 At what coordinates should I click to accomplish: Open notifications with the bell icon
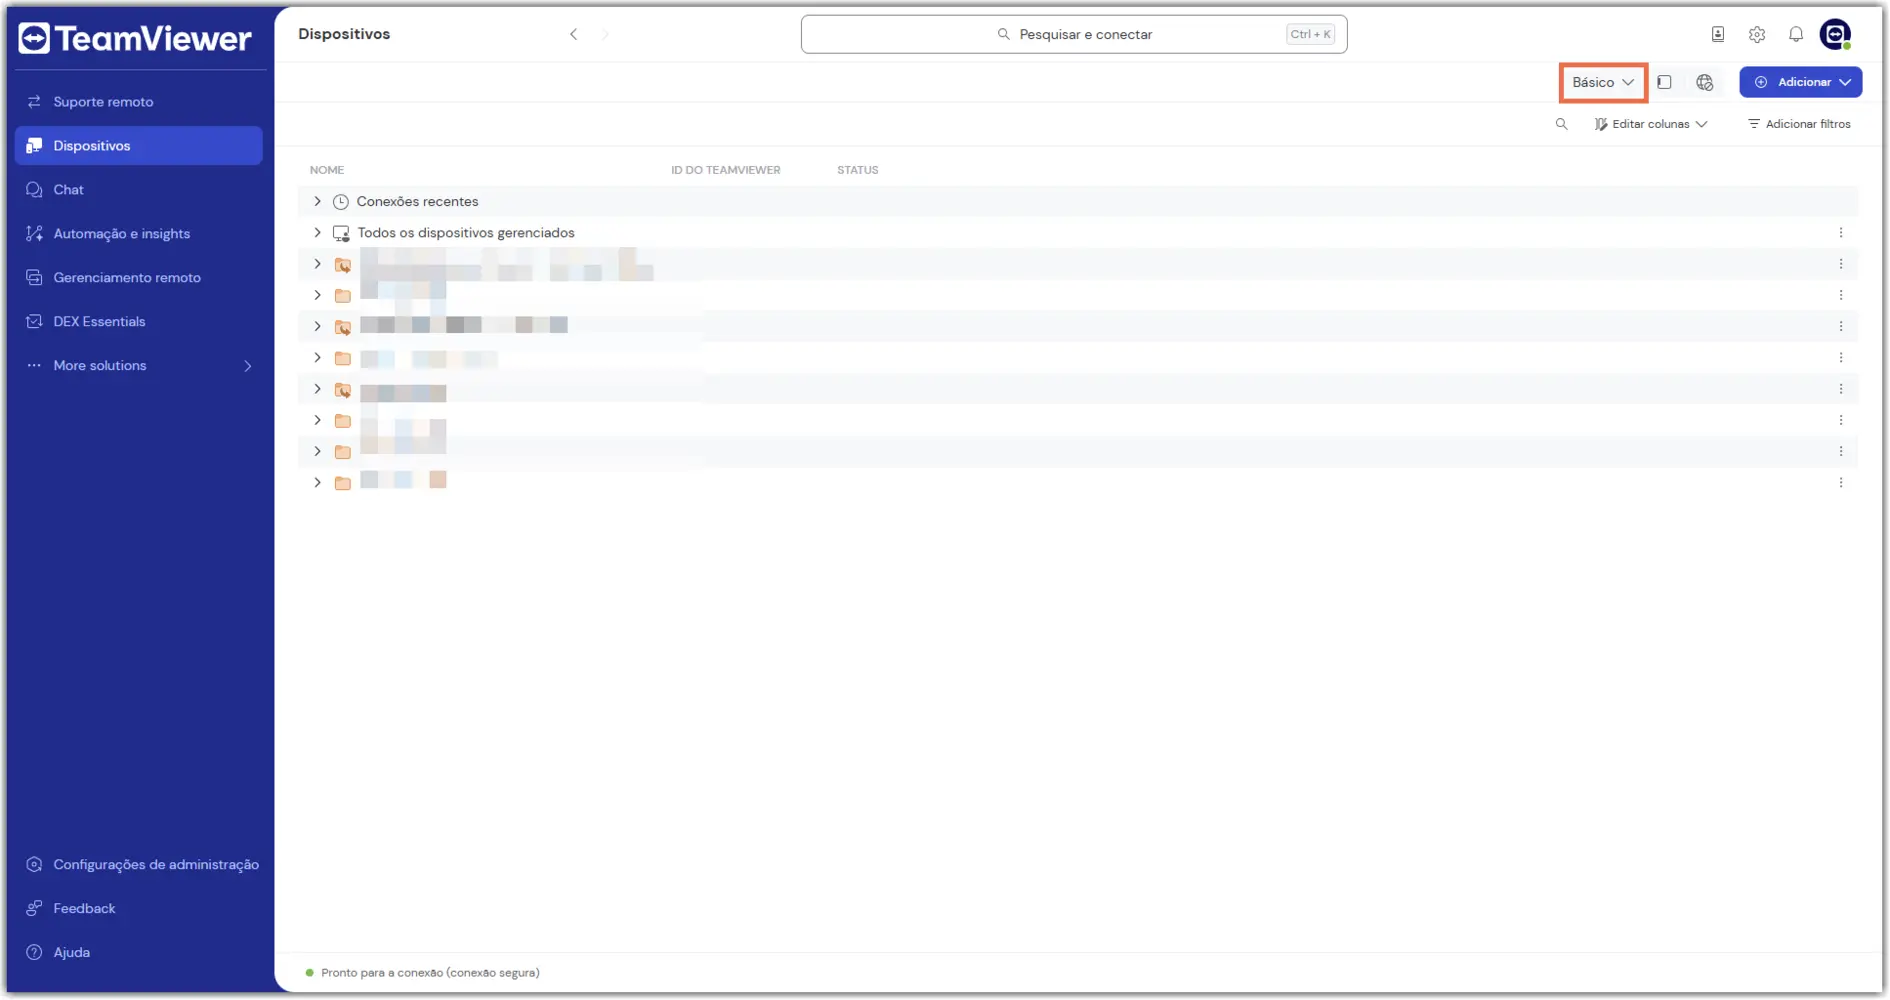coord(1796,34)
